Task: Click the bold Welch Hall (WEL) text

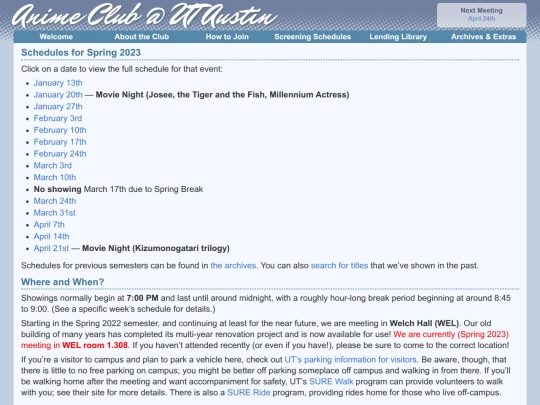Action: pyautogui.click(x=424, y=323)
